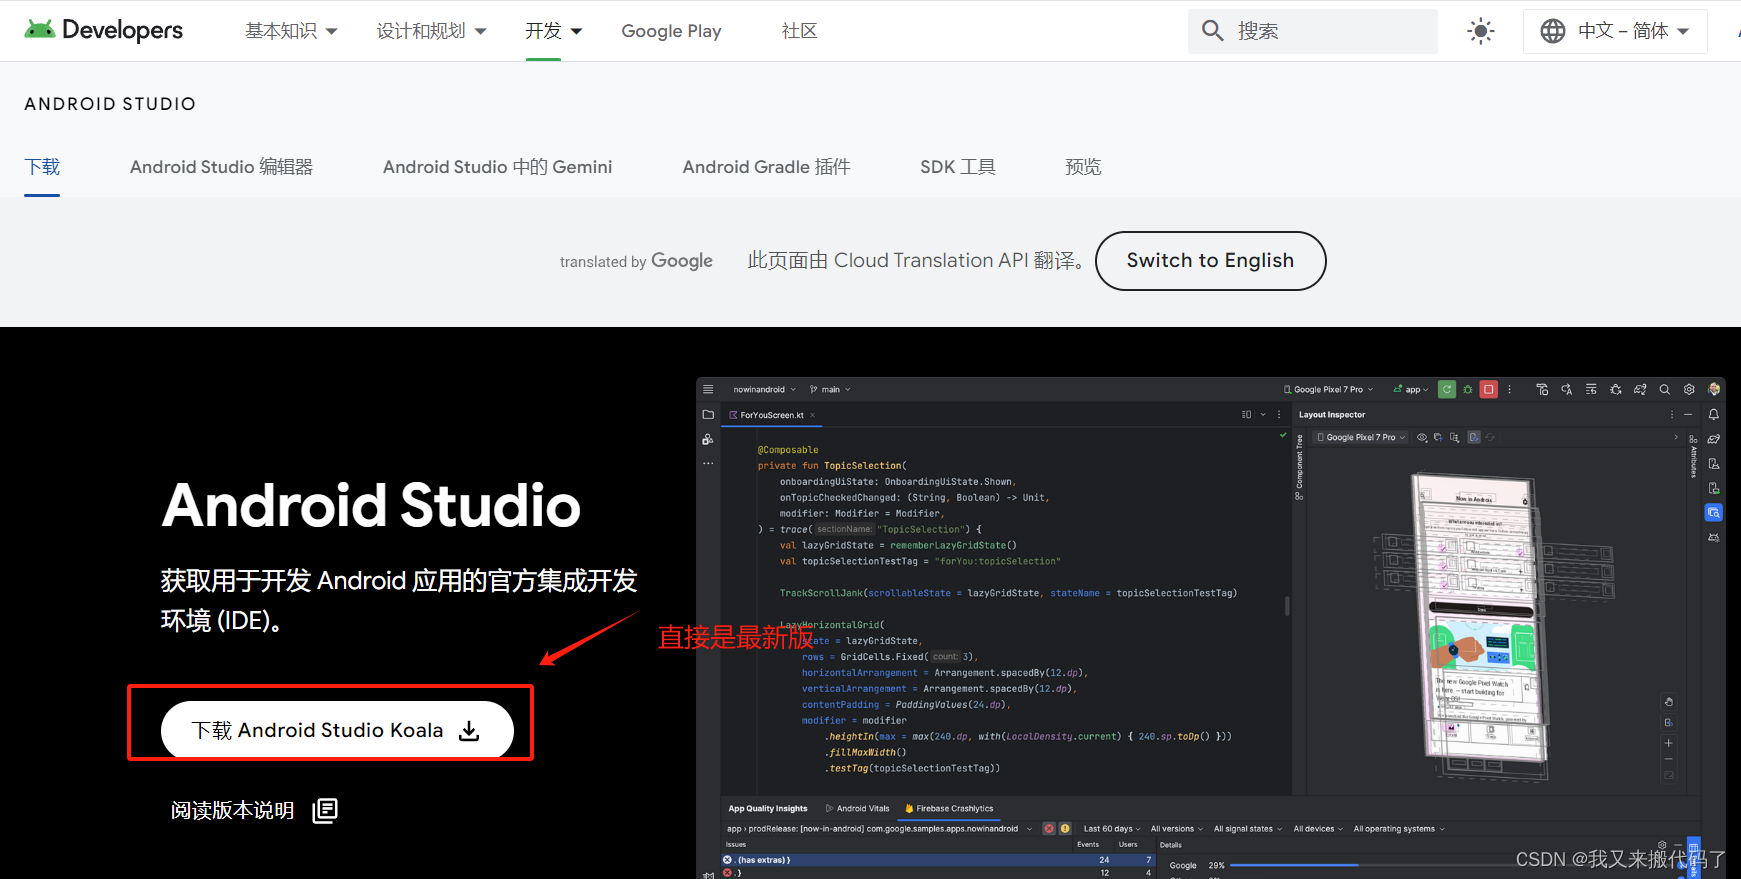The width and height of the screenshot is (1741, 879).
Task: Open the 中文 – 简体 language dropdown
Action: pos(1615,31)
